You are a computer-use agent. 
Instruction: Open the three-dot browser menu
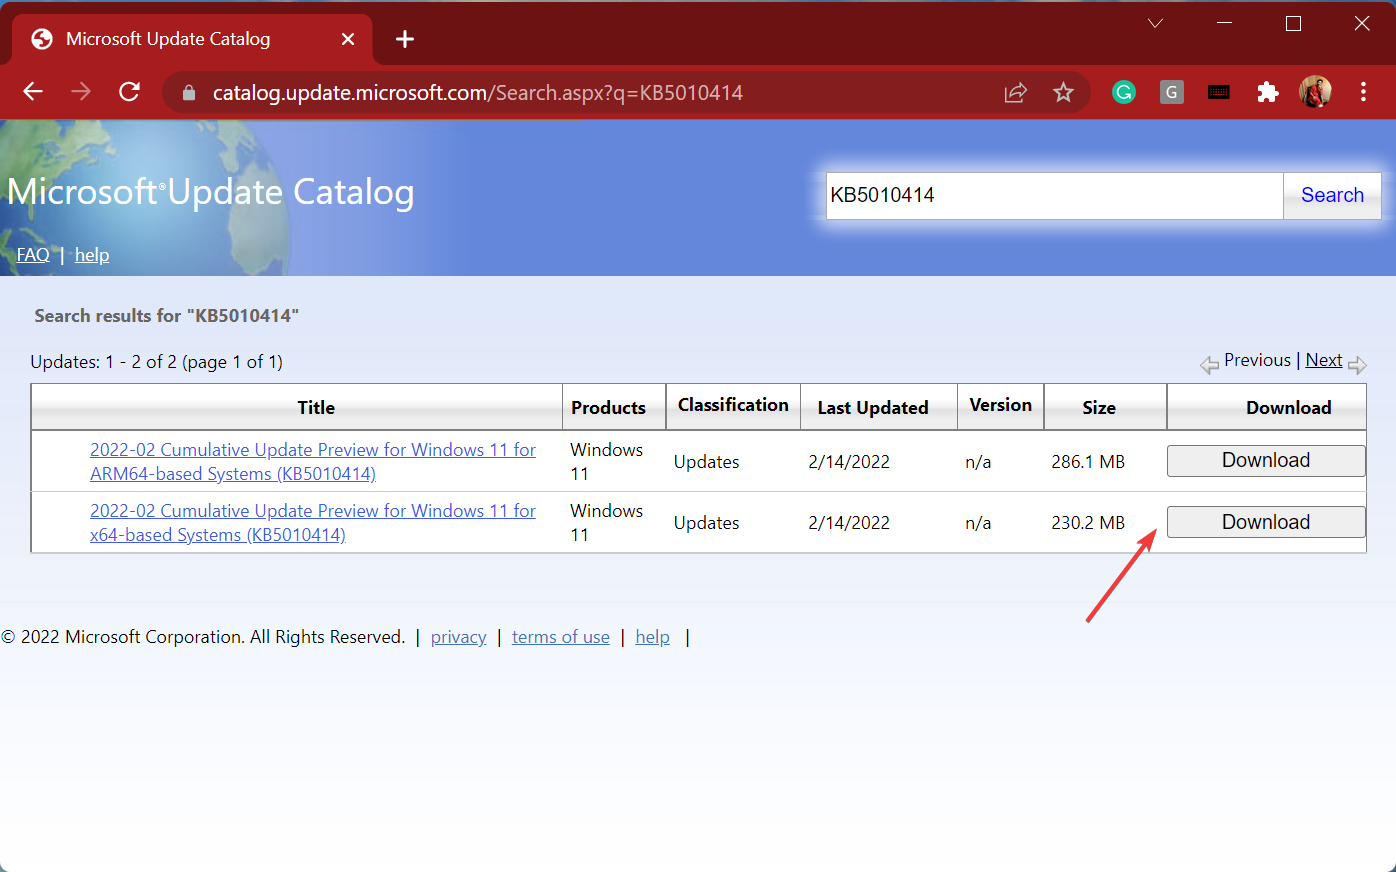click(1363, 91)
